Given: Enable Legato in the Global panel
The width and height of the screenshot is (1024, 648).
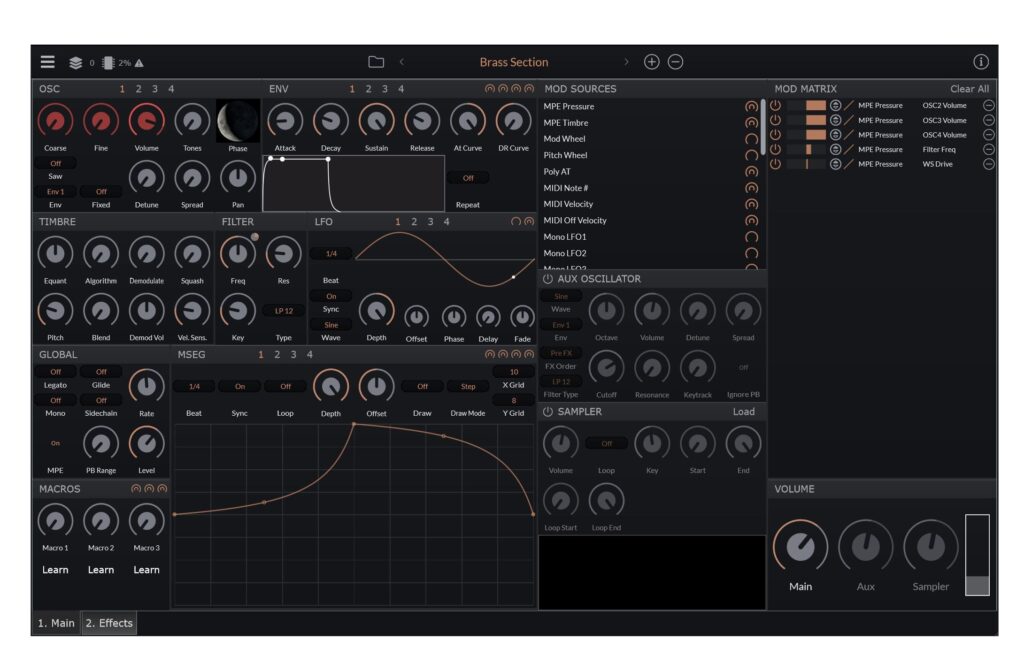Looking at the screenshot, I should click(55, 371).
